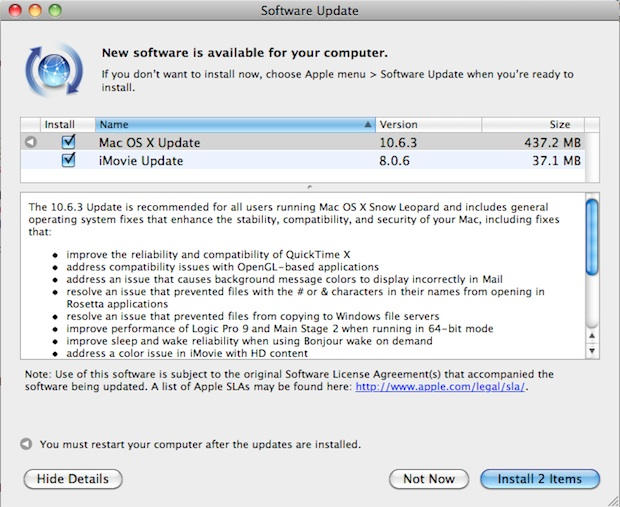Click the Not Now button
The image size is (620, 507).
click(428, 479)
